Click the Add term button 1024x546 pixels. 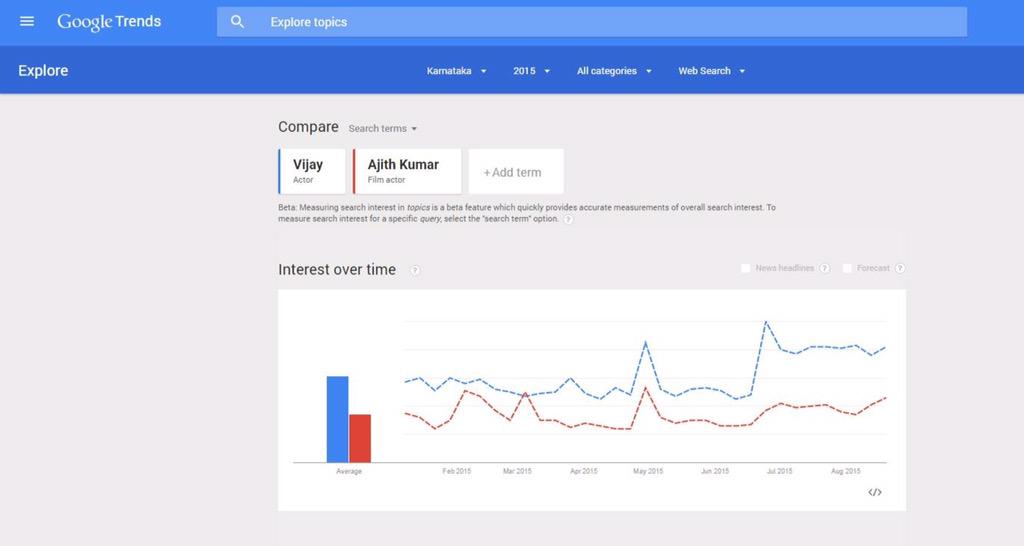[x=515, y=172]
